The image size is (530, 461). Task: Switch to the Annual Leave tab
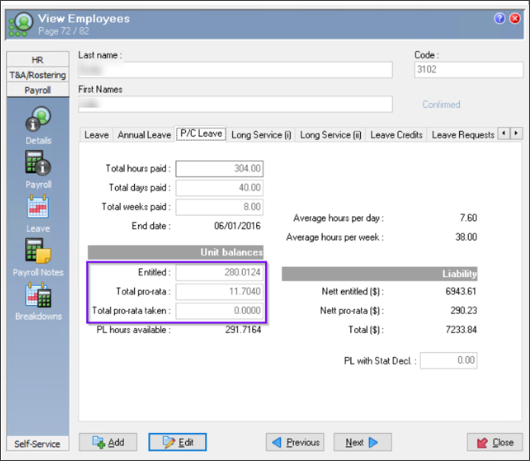[x=144, y=135]
